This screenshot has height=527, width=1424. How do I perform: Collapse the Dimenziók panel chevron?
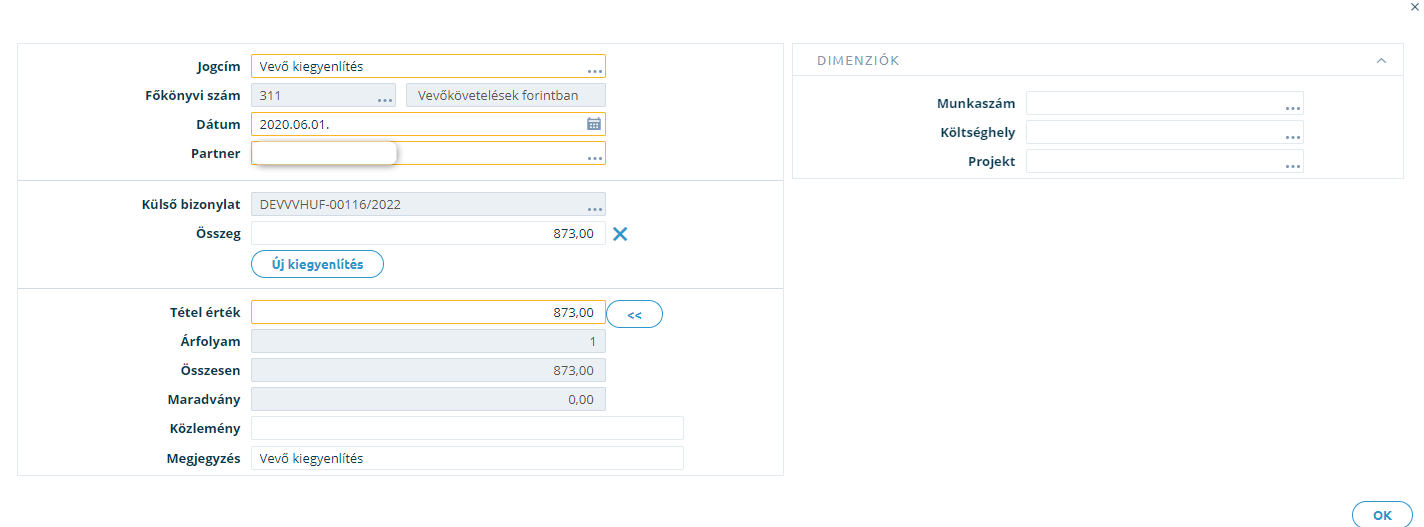pos(1381,60)
